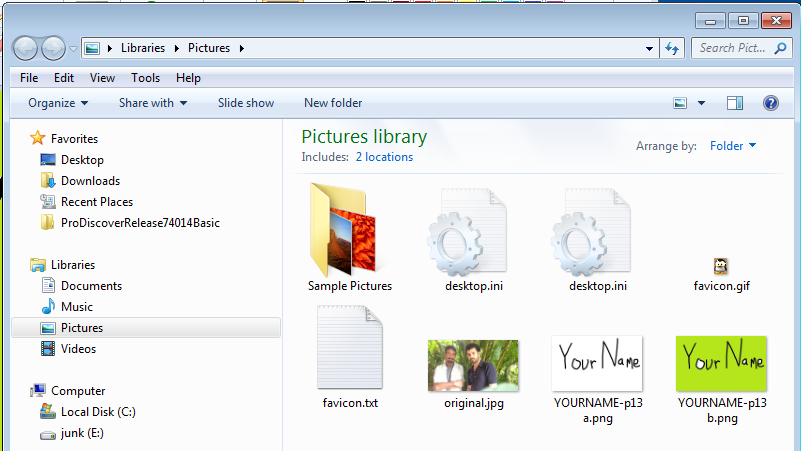This screenshot has width=801, height=451.
Task: Click the junk (E:) drive icon
Action: [48, 435]
